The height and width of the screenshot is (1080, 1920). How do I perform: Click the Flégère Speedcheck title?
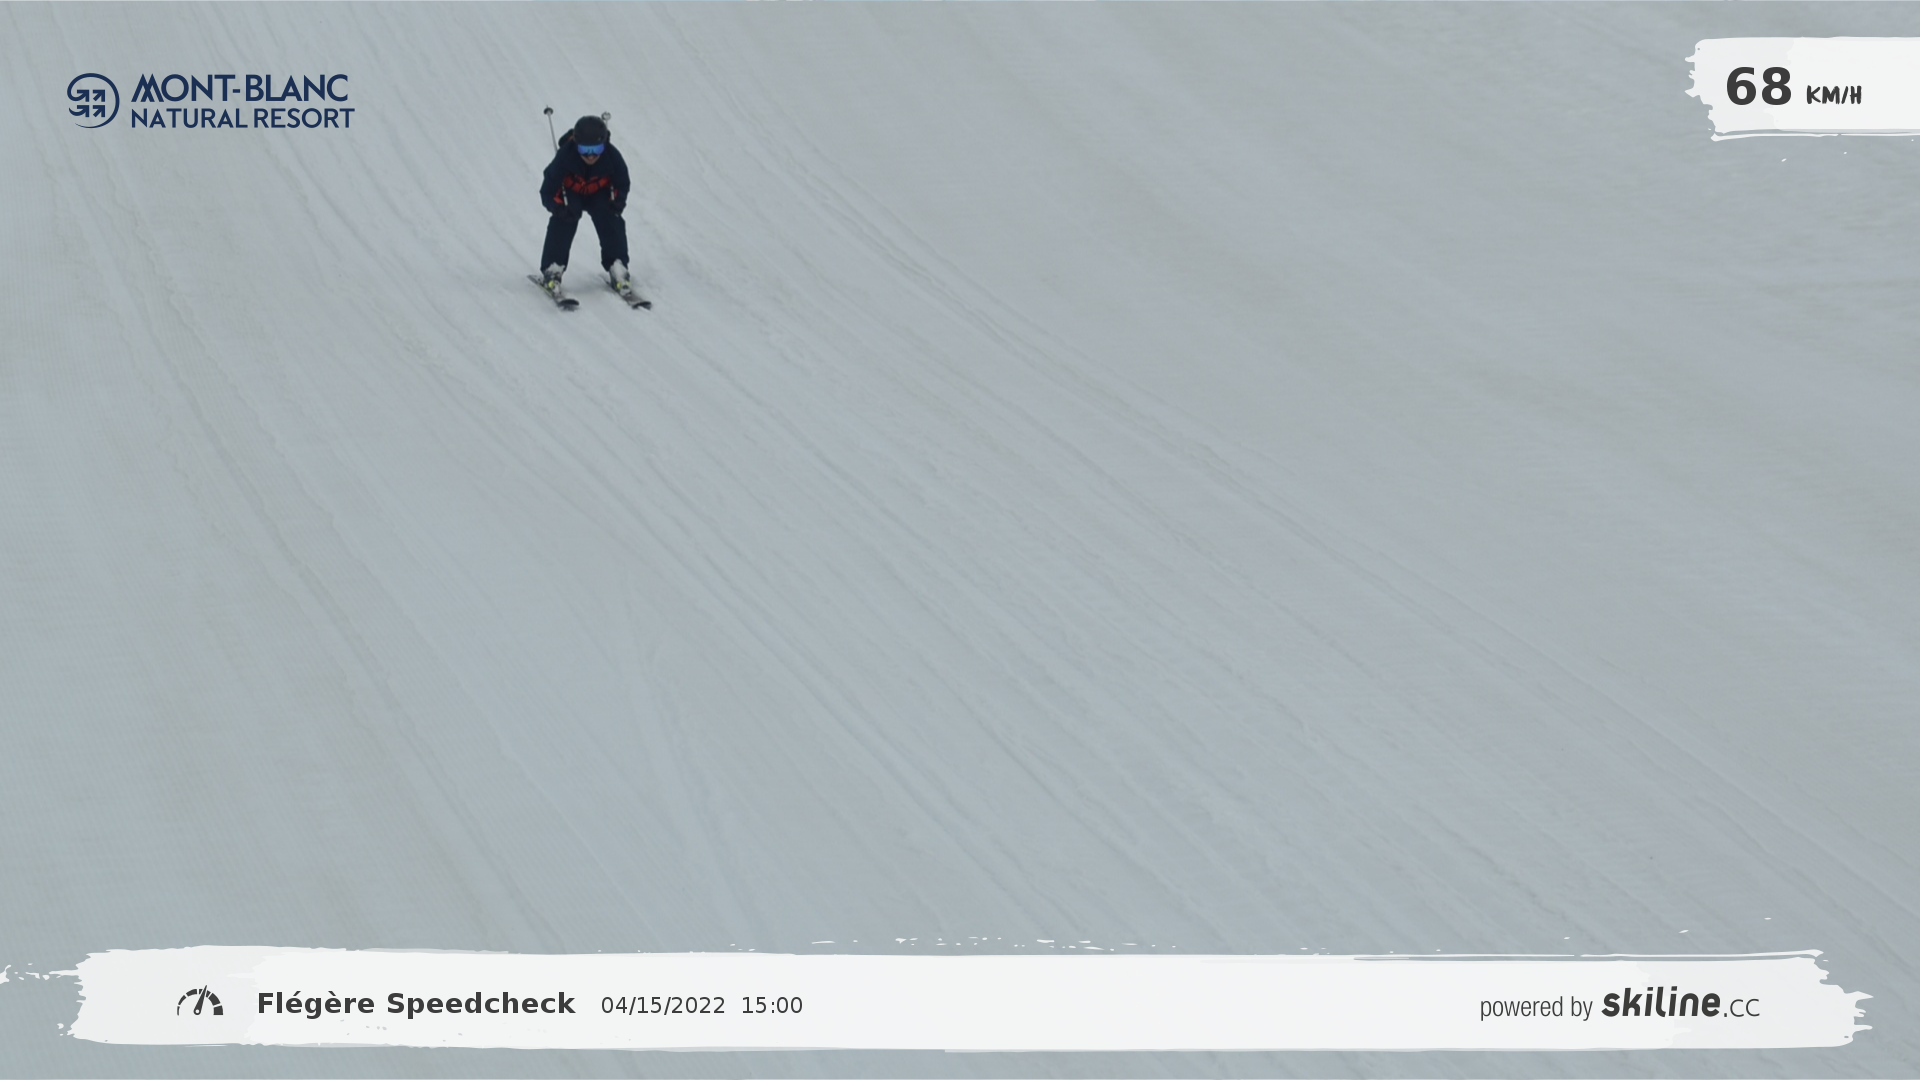click(x=416, y=1004)
